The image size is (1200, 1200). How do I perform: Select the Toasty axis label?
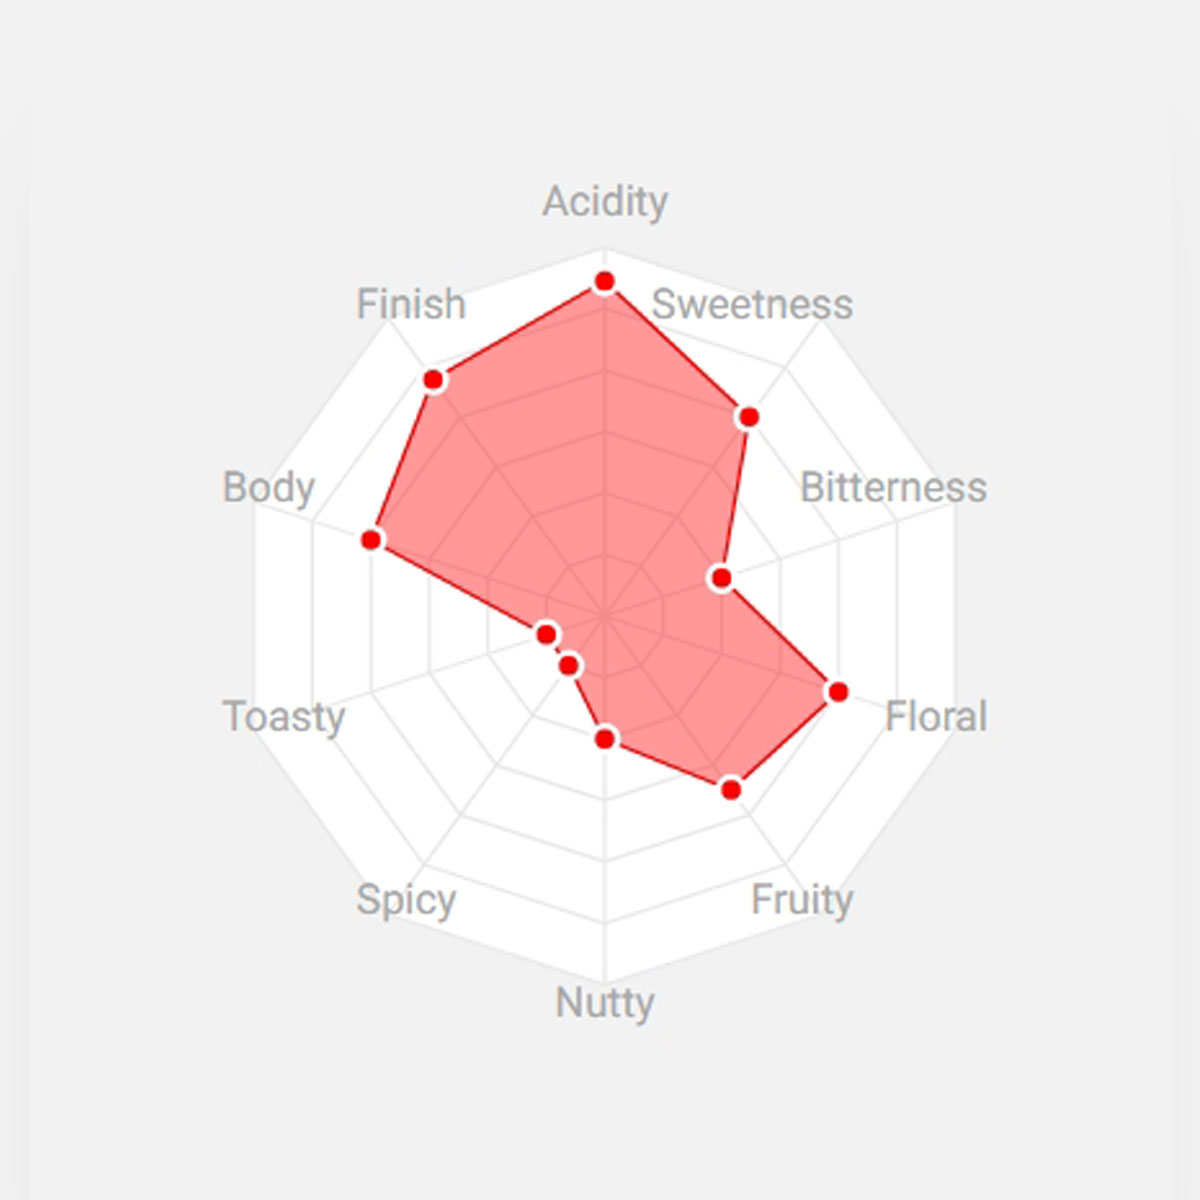tap(283, 717)
